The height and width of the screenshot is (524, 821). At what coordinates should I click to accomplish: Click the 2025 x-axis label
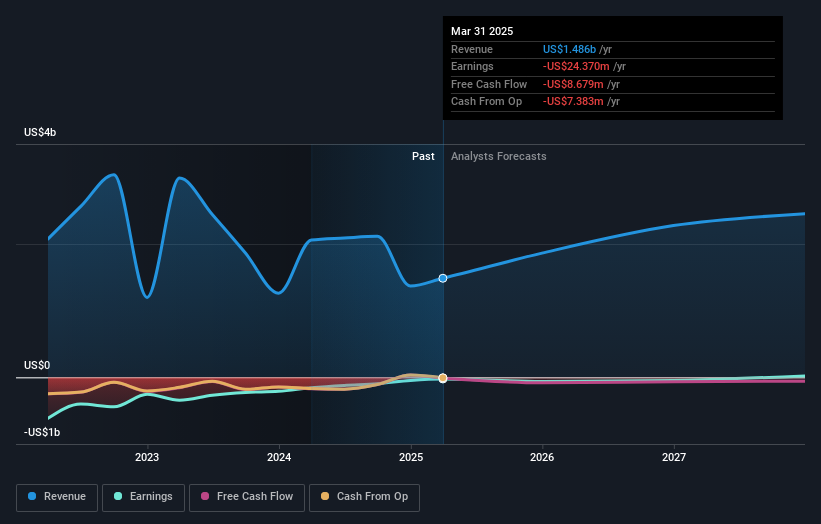(411, 458)
